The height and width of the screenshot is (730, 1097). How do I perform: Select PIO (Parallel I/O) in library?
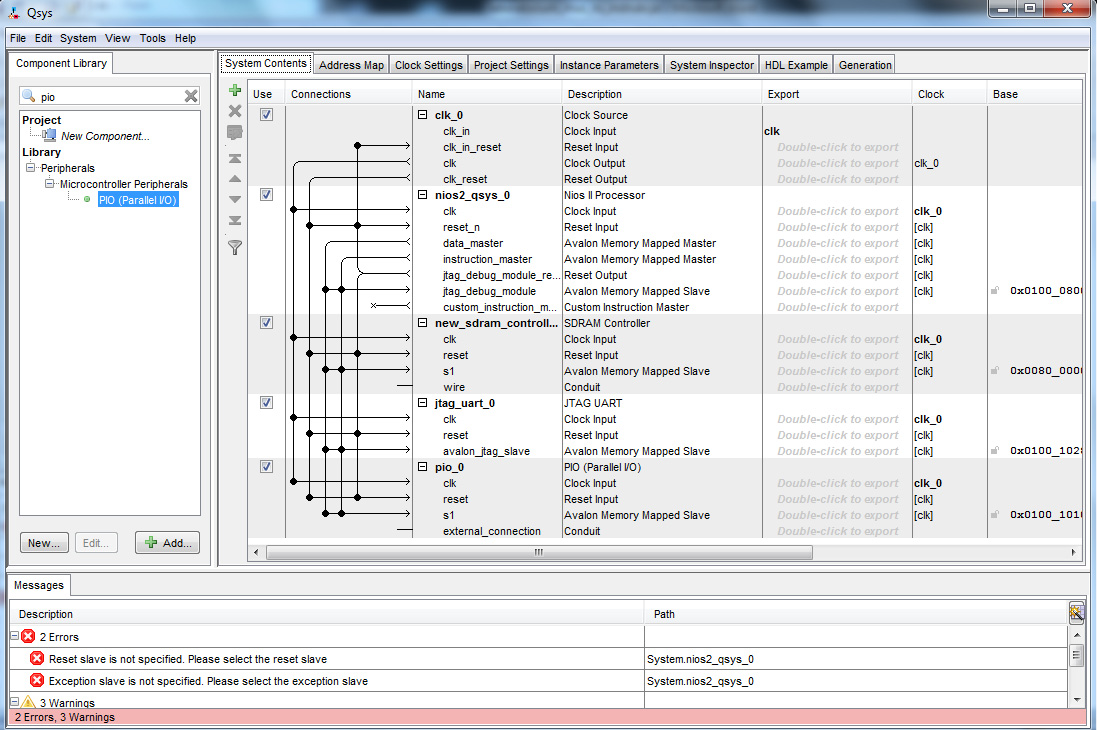click(x=138, y=199)
